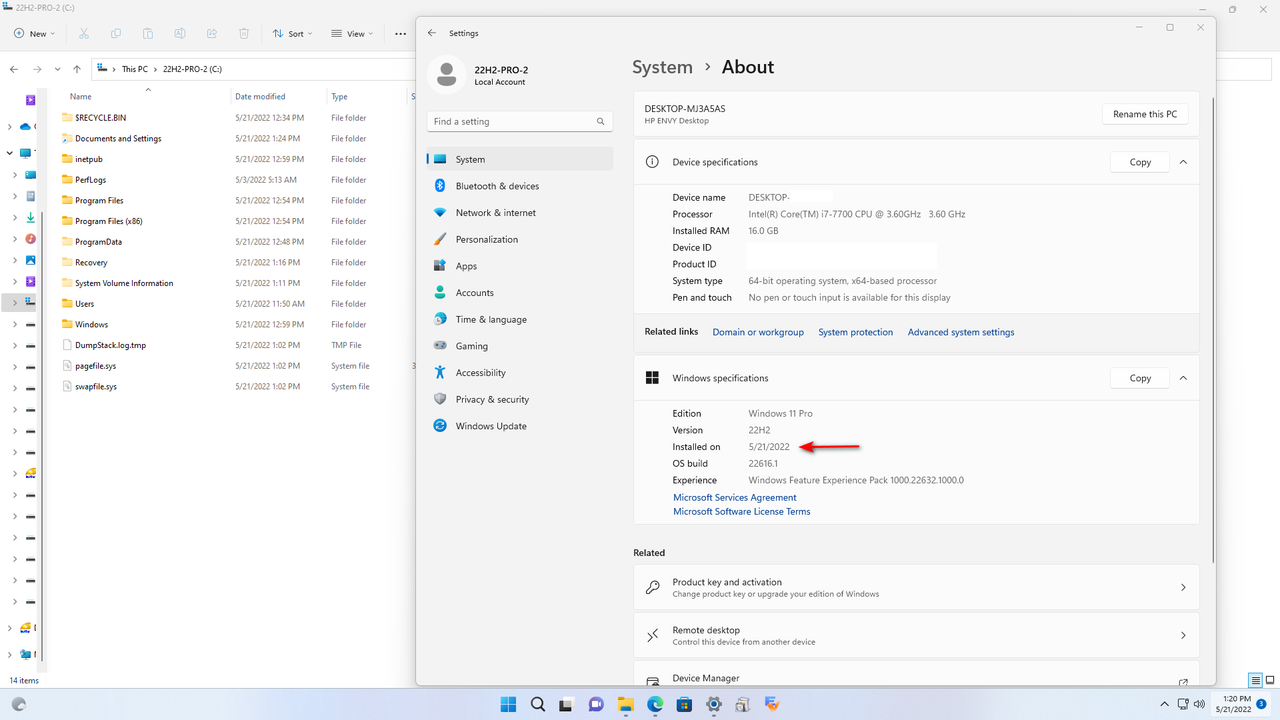
Task: Click the search magnifier in Find a setting
Action: [x=601, y=121]
